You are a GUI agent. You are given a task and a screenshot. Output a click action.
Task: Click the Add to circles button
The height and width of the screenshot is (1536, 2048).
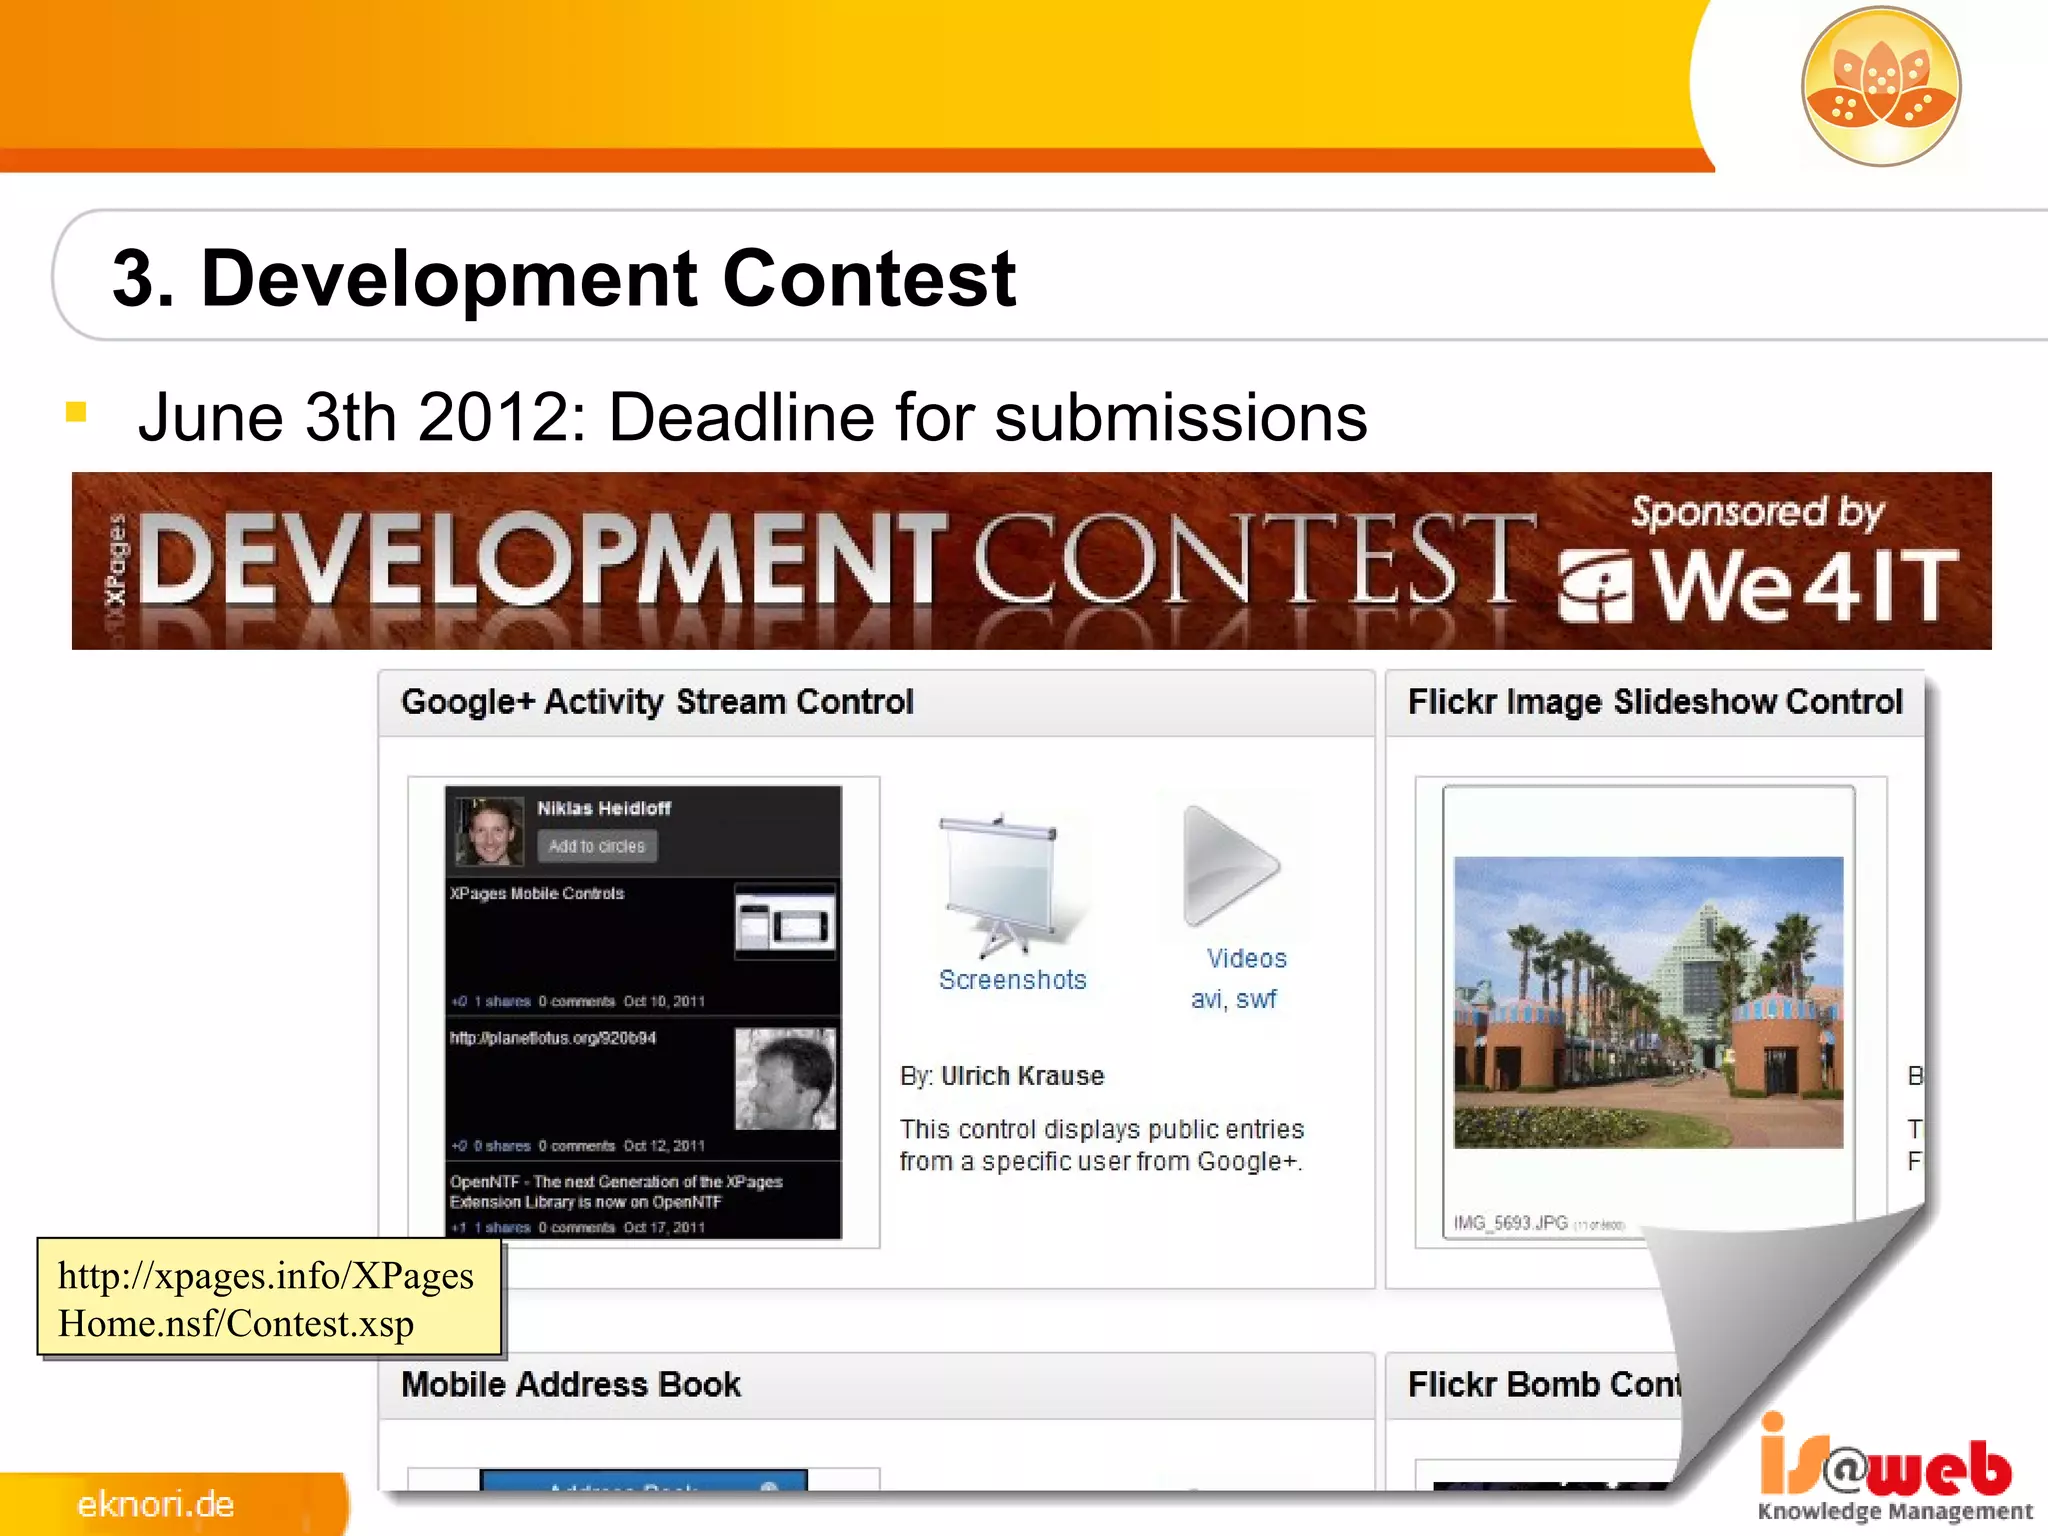(x=597, y=846)
